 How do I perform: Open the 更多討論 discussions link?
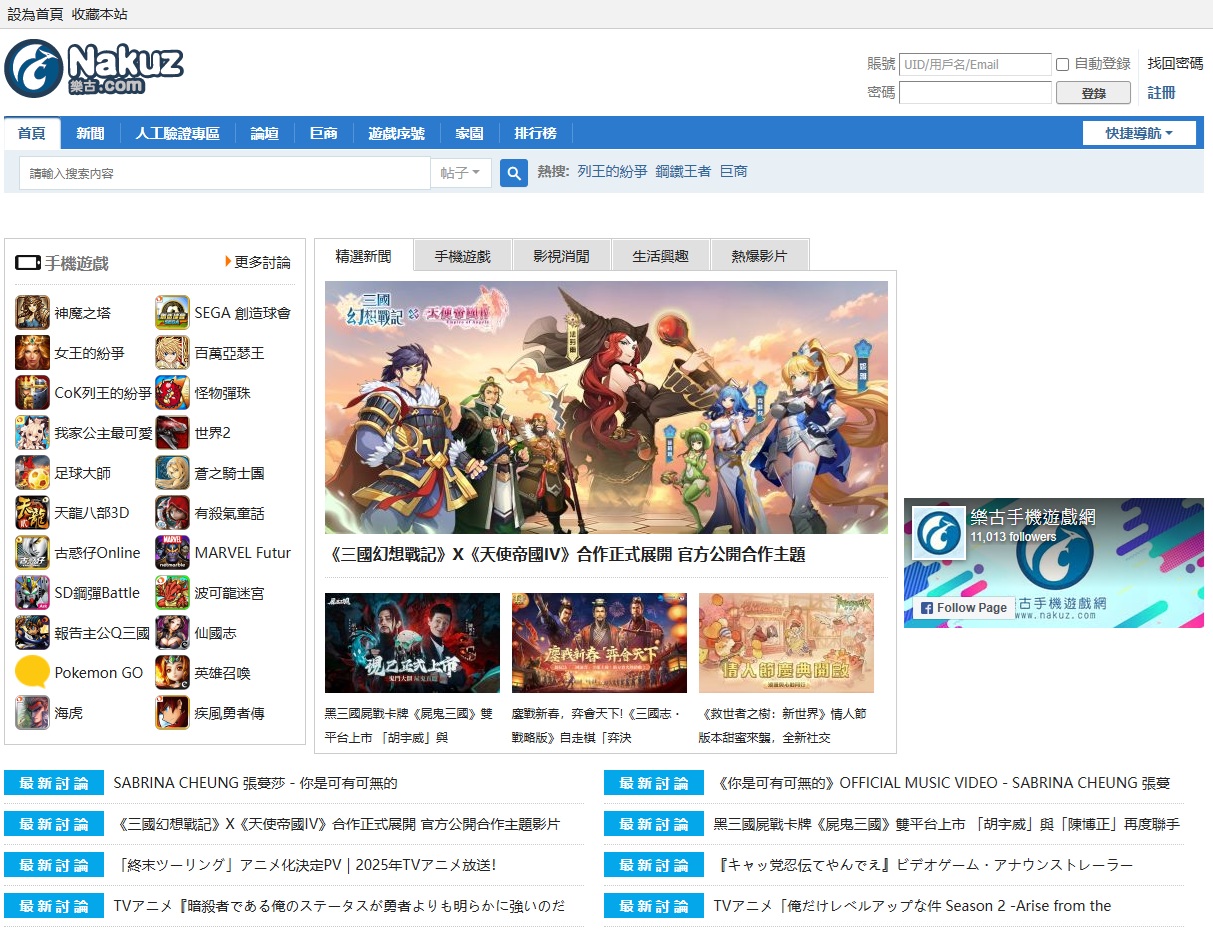click(x=261, y=261)
